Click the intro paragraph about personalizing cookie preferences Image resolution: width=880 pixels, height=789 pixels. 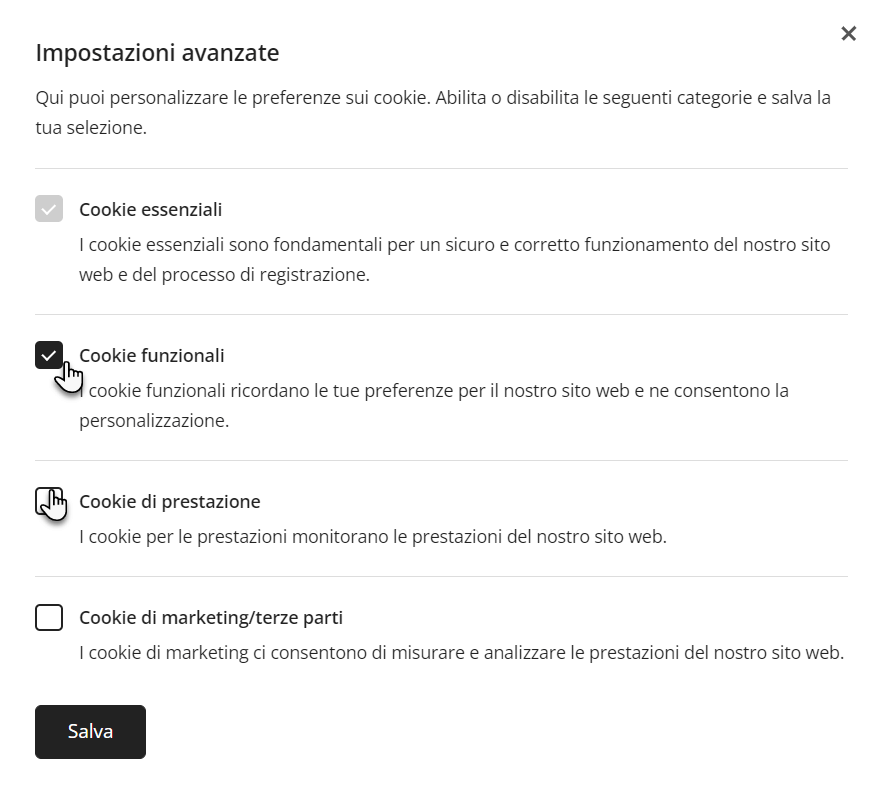click(433, 112)
